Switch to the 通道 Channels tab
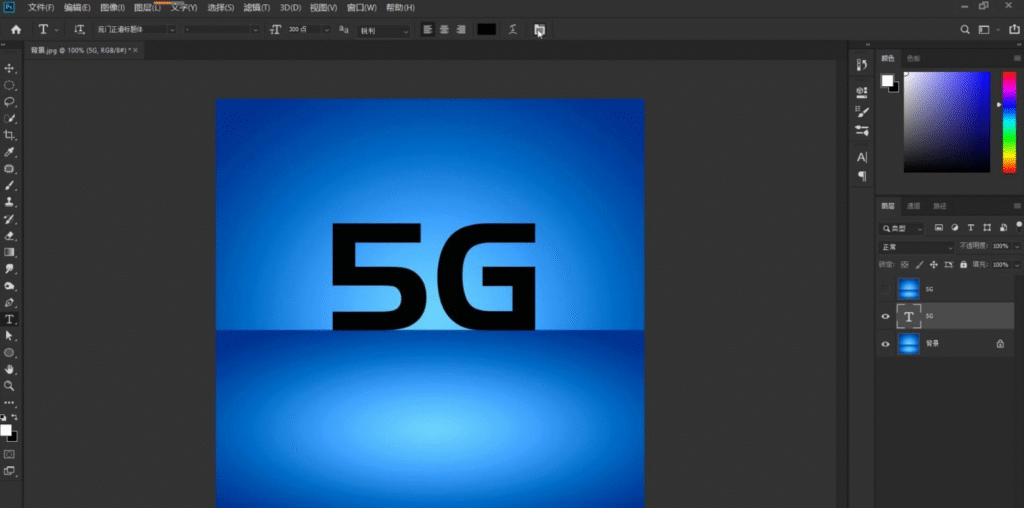Image resolution: width=1024 pixels, height=508 pixels. [x=913, y=206]
